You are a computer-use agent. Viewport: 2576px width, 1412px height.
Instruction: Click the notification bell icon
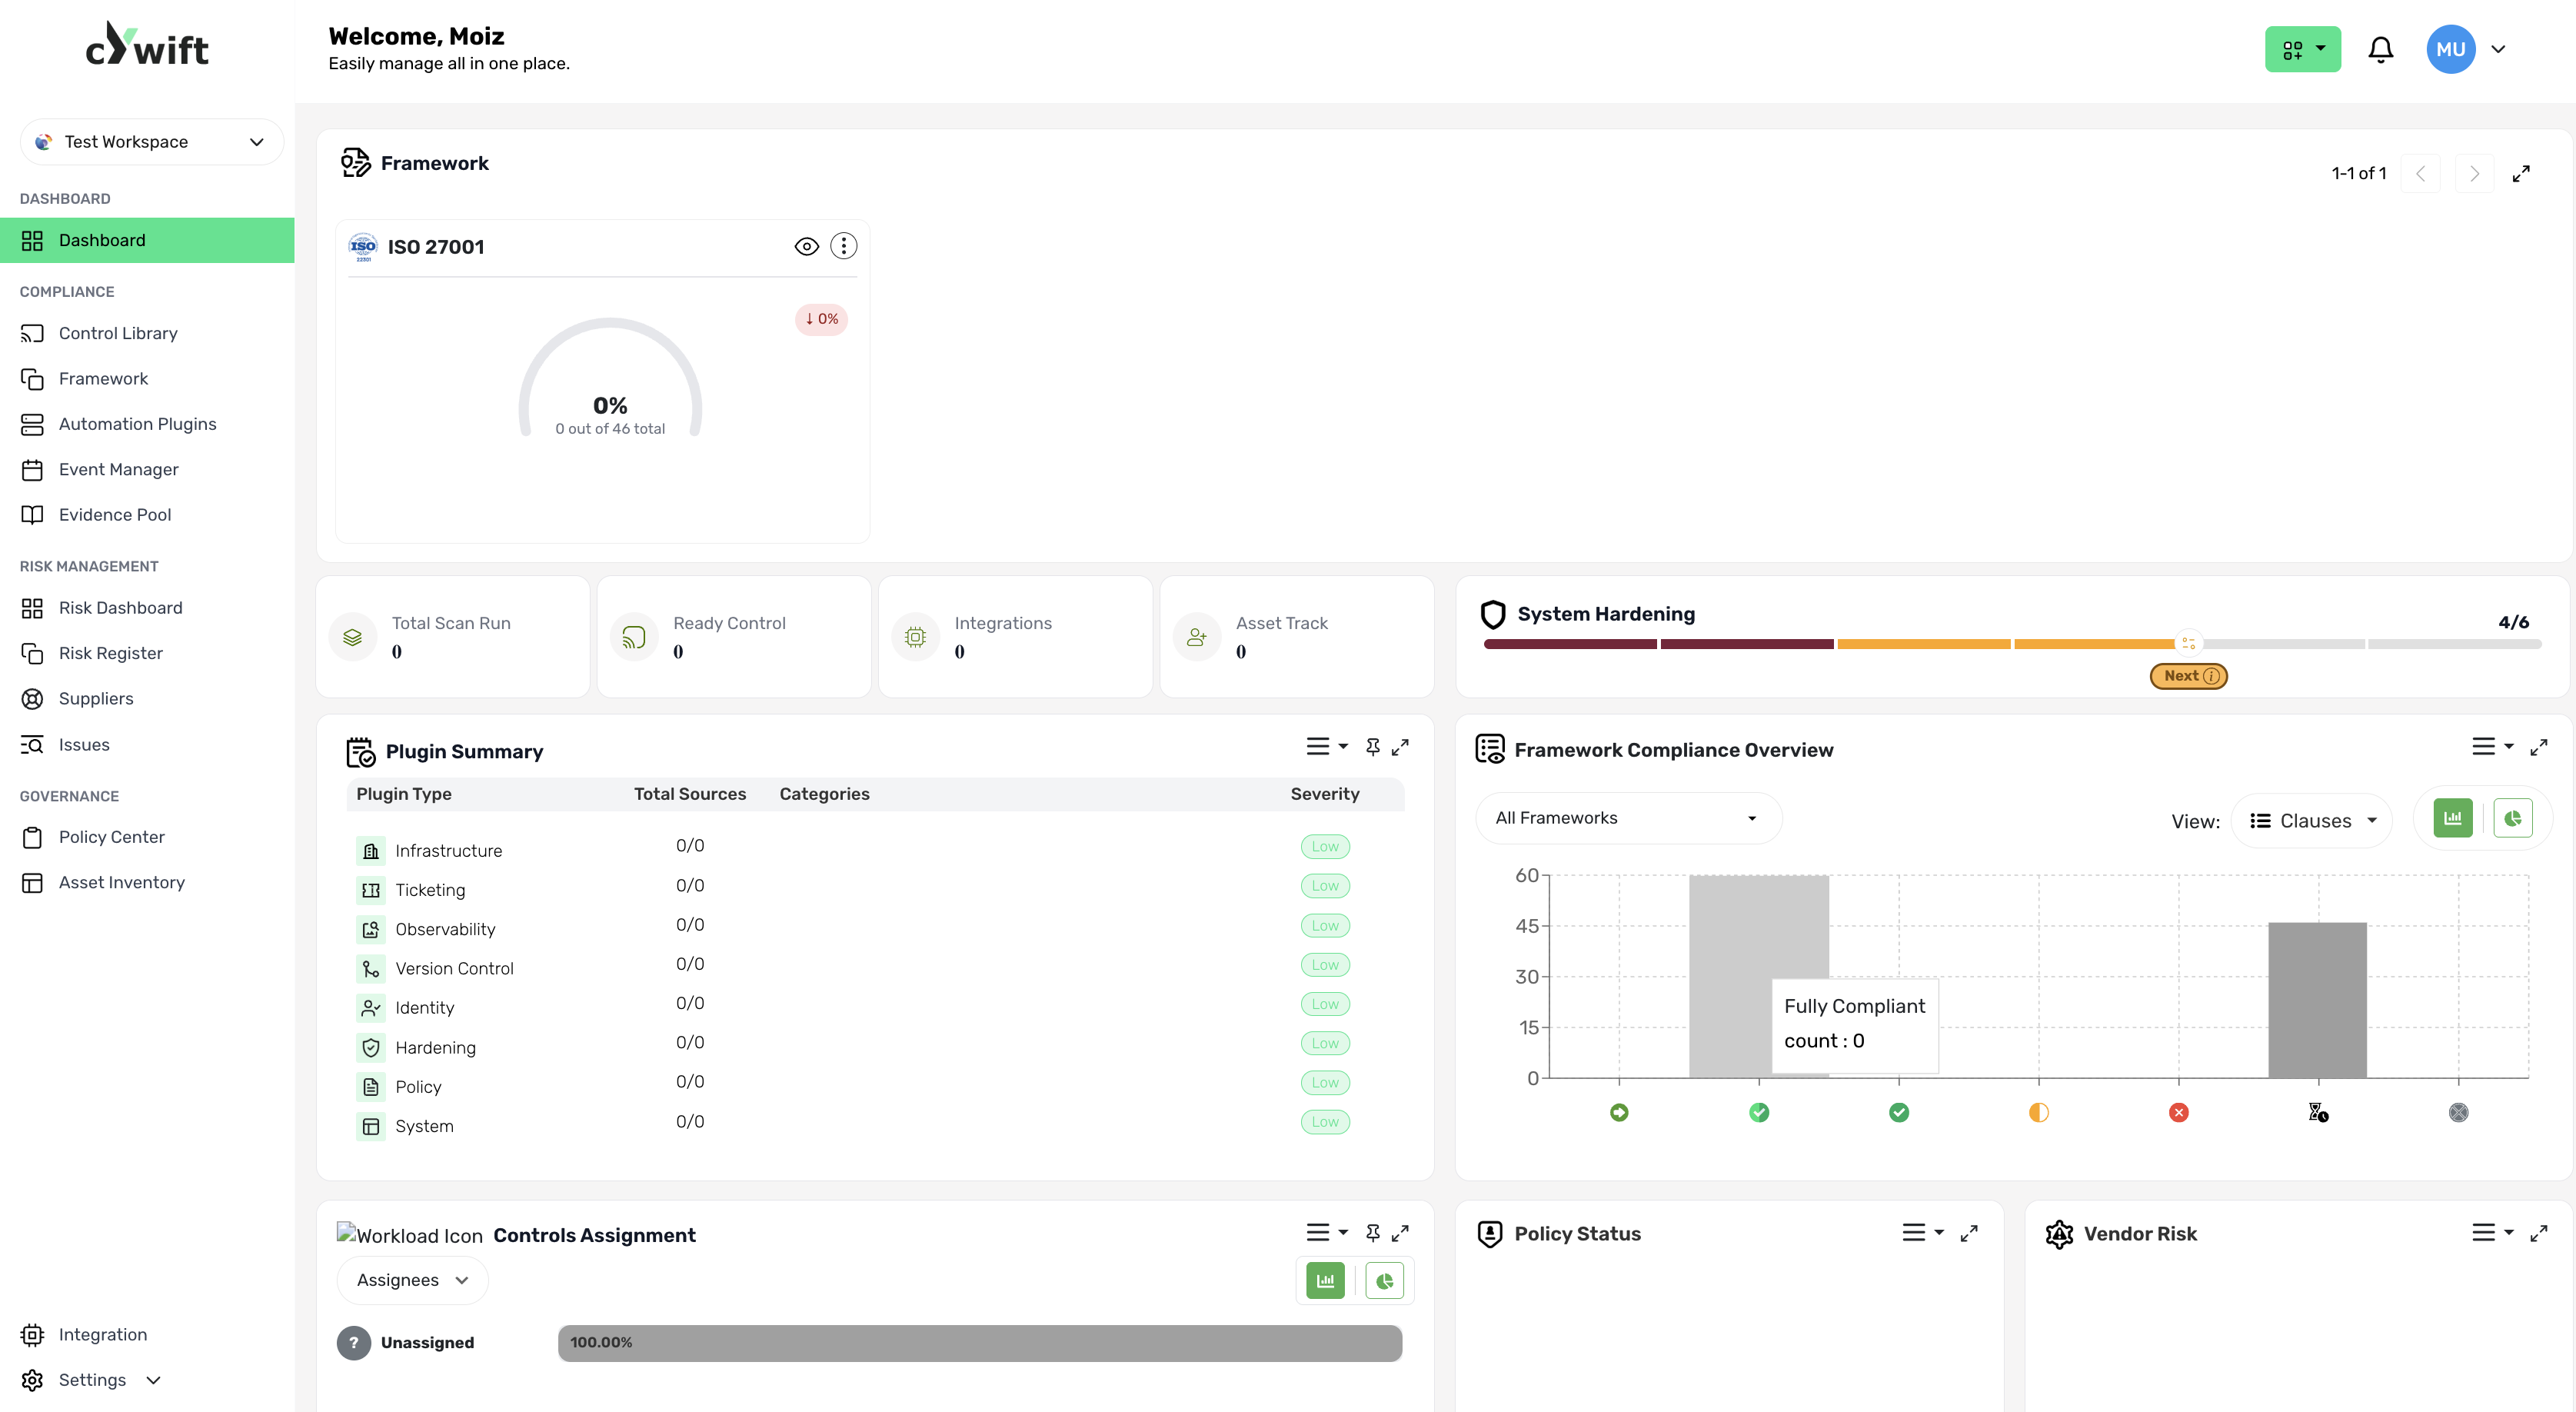click(x=2380, y=50)
